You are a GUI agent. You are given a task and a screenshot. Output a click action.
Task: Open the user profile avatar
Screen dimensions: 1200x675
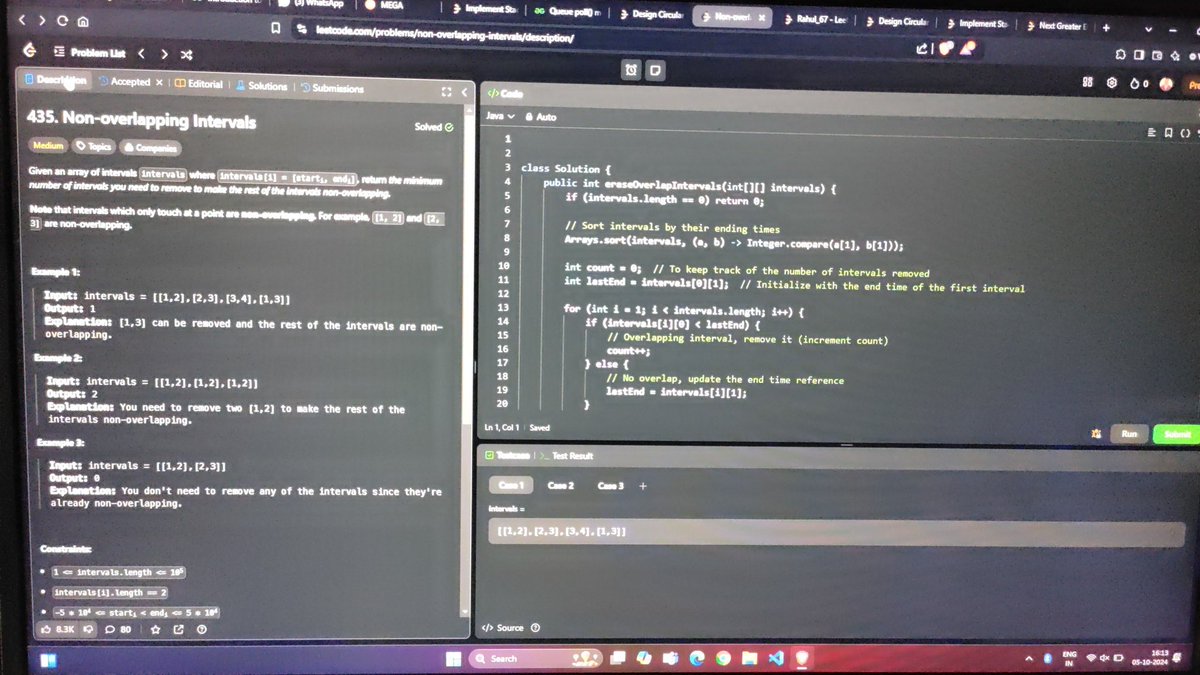pyautogui.click(x=1164, y=85)
